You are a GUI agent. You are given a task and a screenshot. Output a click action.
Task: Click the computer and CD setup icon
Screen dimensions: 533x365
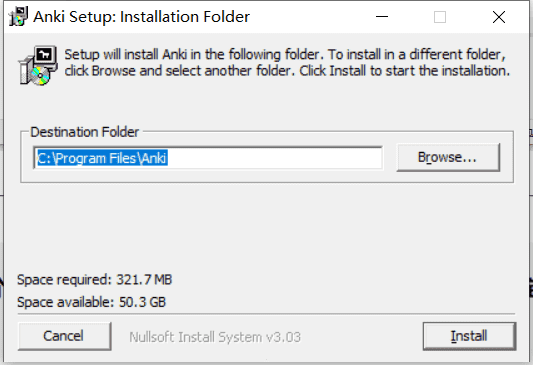(37, 65)
